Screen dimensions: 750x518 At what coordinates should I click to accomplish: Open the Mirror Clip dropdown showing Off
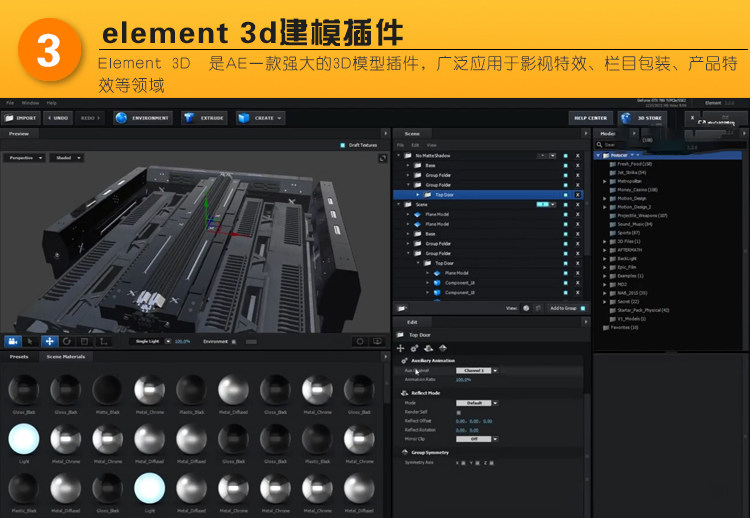[x=477, y=439]
